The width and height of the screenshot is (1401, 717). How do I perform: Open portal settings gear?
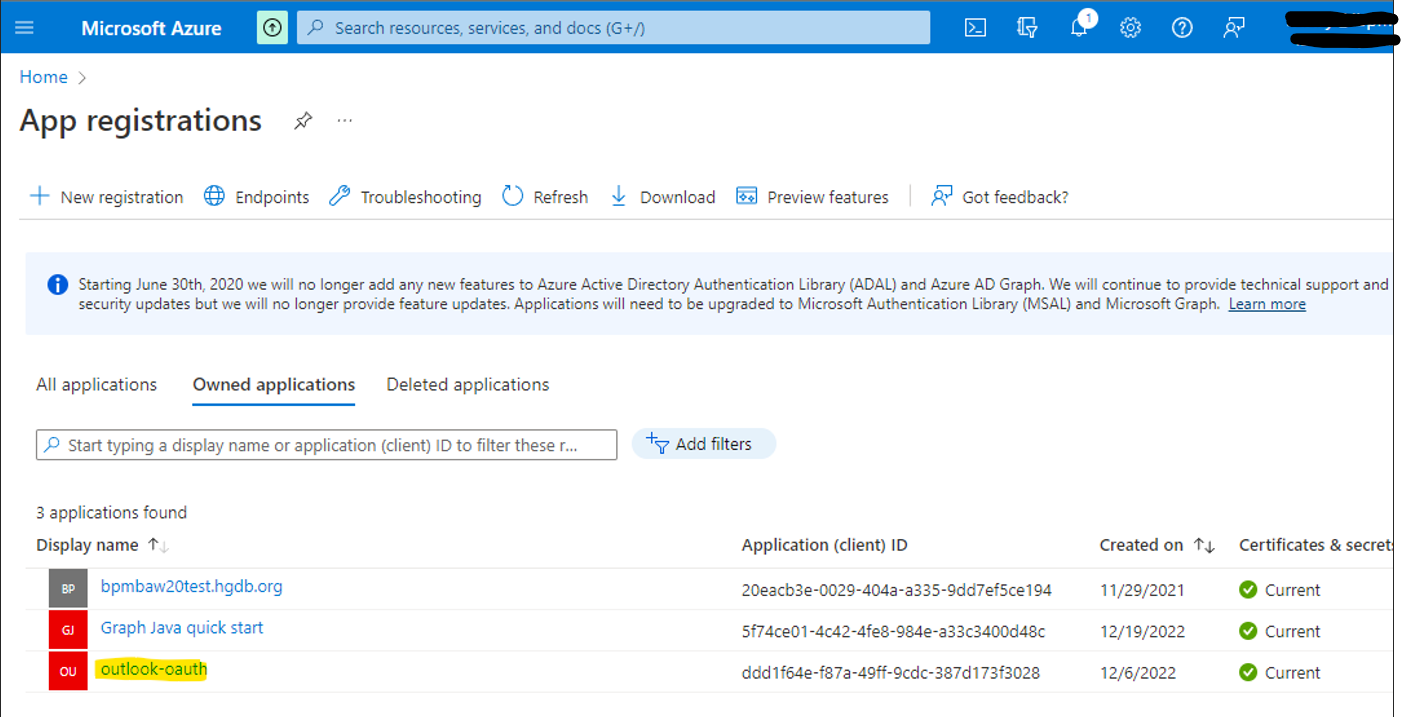coord(1130,28)
